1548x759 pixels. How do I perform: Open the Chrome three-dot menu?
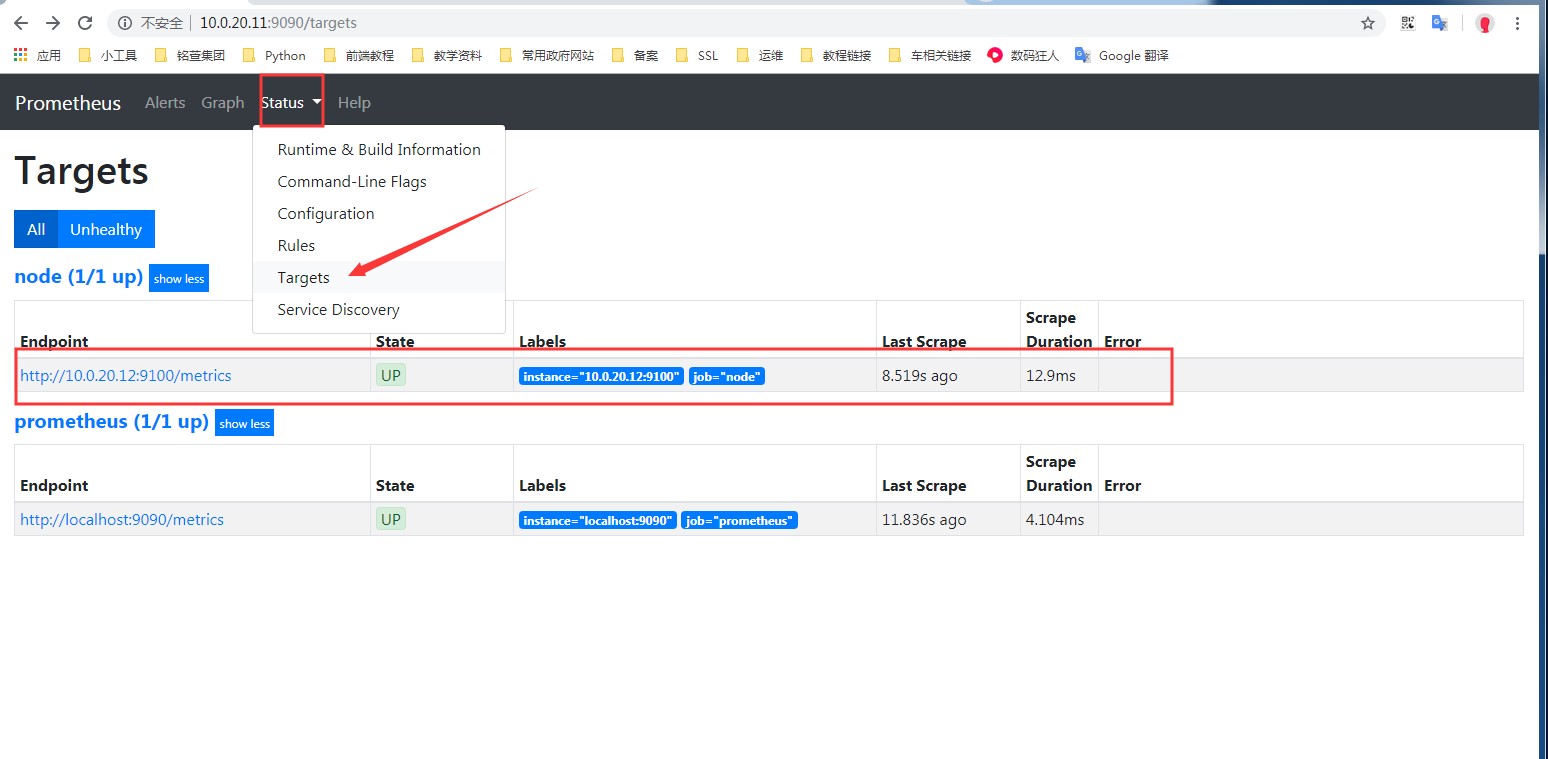pos(1518,23)
